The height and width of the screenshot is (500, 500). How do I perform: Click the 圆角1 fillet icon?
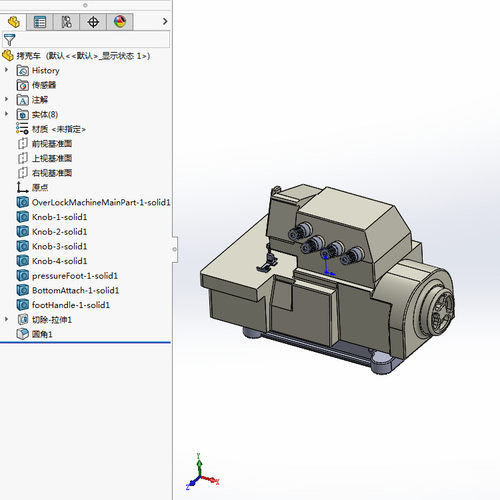(23, 334)
